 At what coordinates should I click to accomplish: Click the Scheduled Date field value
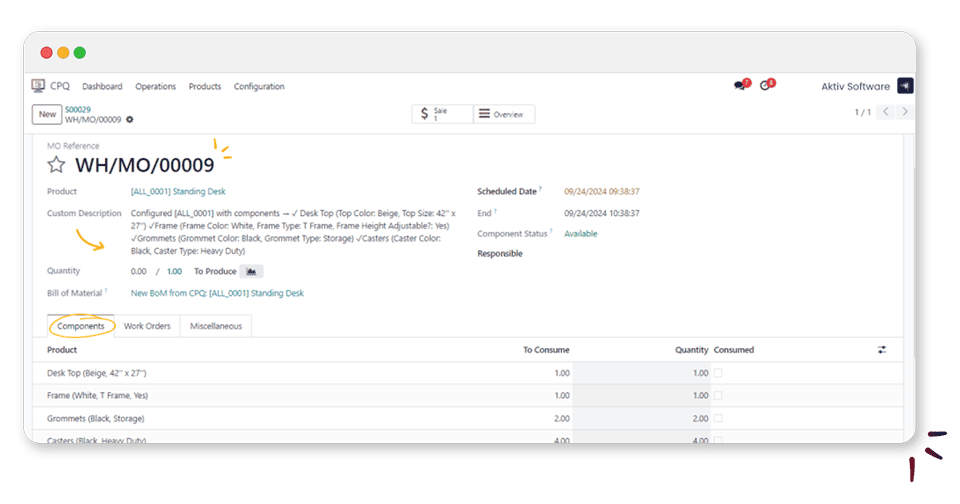(x=601, y=191)
